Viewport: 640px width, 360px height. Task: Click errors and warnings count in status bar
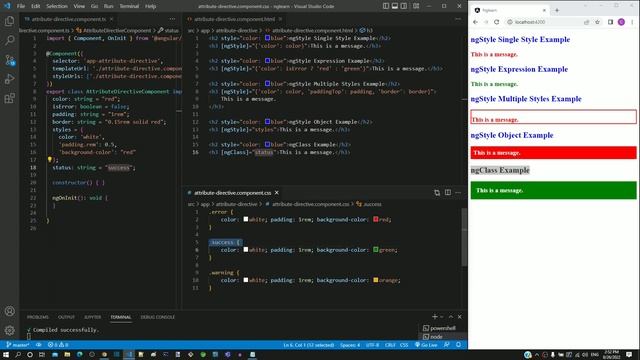click(x=58, y=345)
